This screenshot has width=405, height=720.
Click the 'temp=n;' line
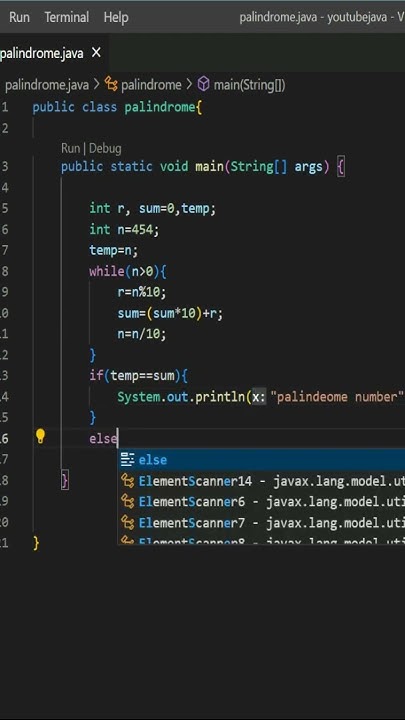(x=113, y=251)
